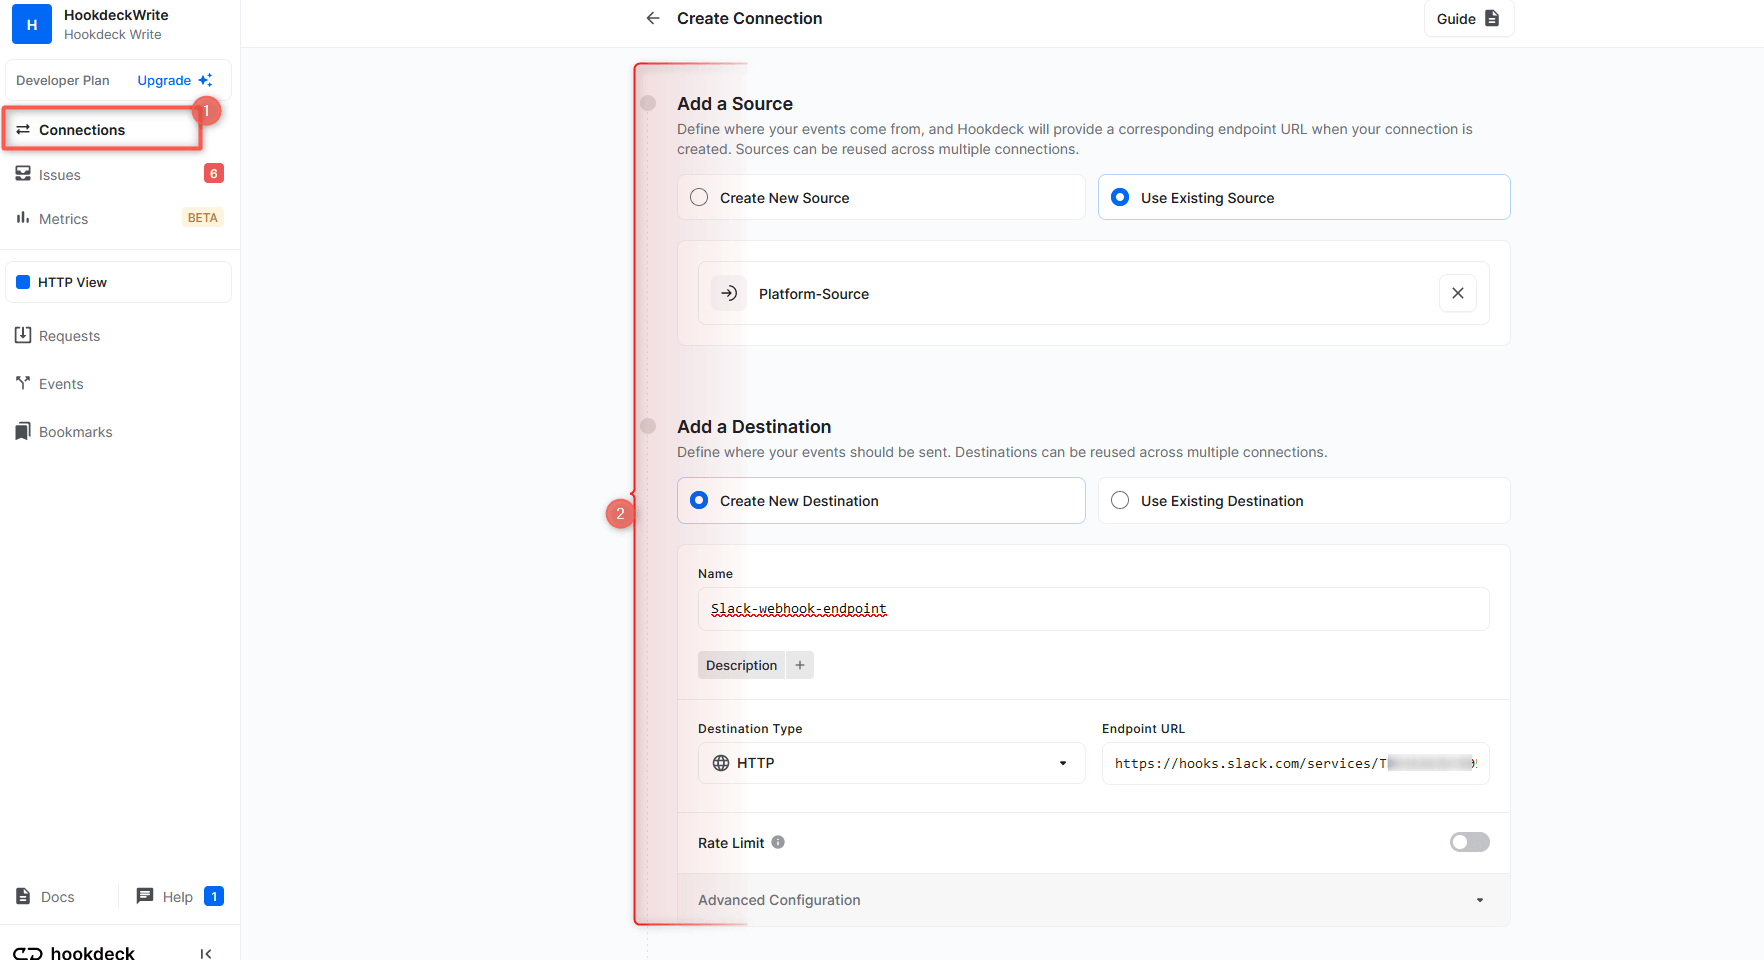Open the Guide
Screen dimensions: 1764x960
pyautogui.click(x=1468, y=18)
